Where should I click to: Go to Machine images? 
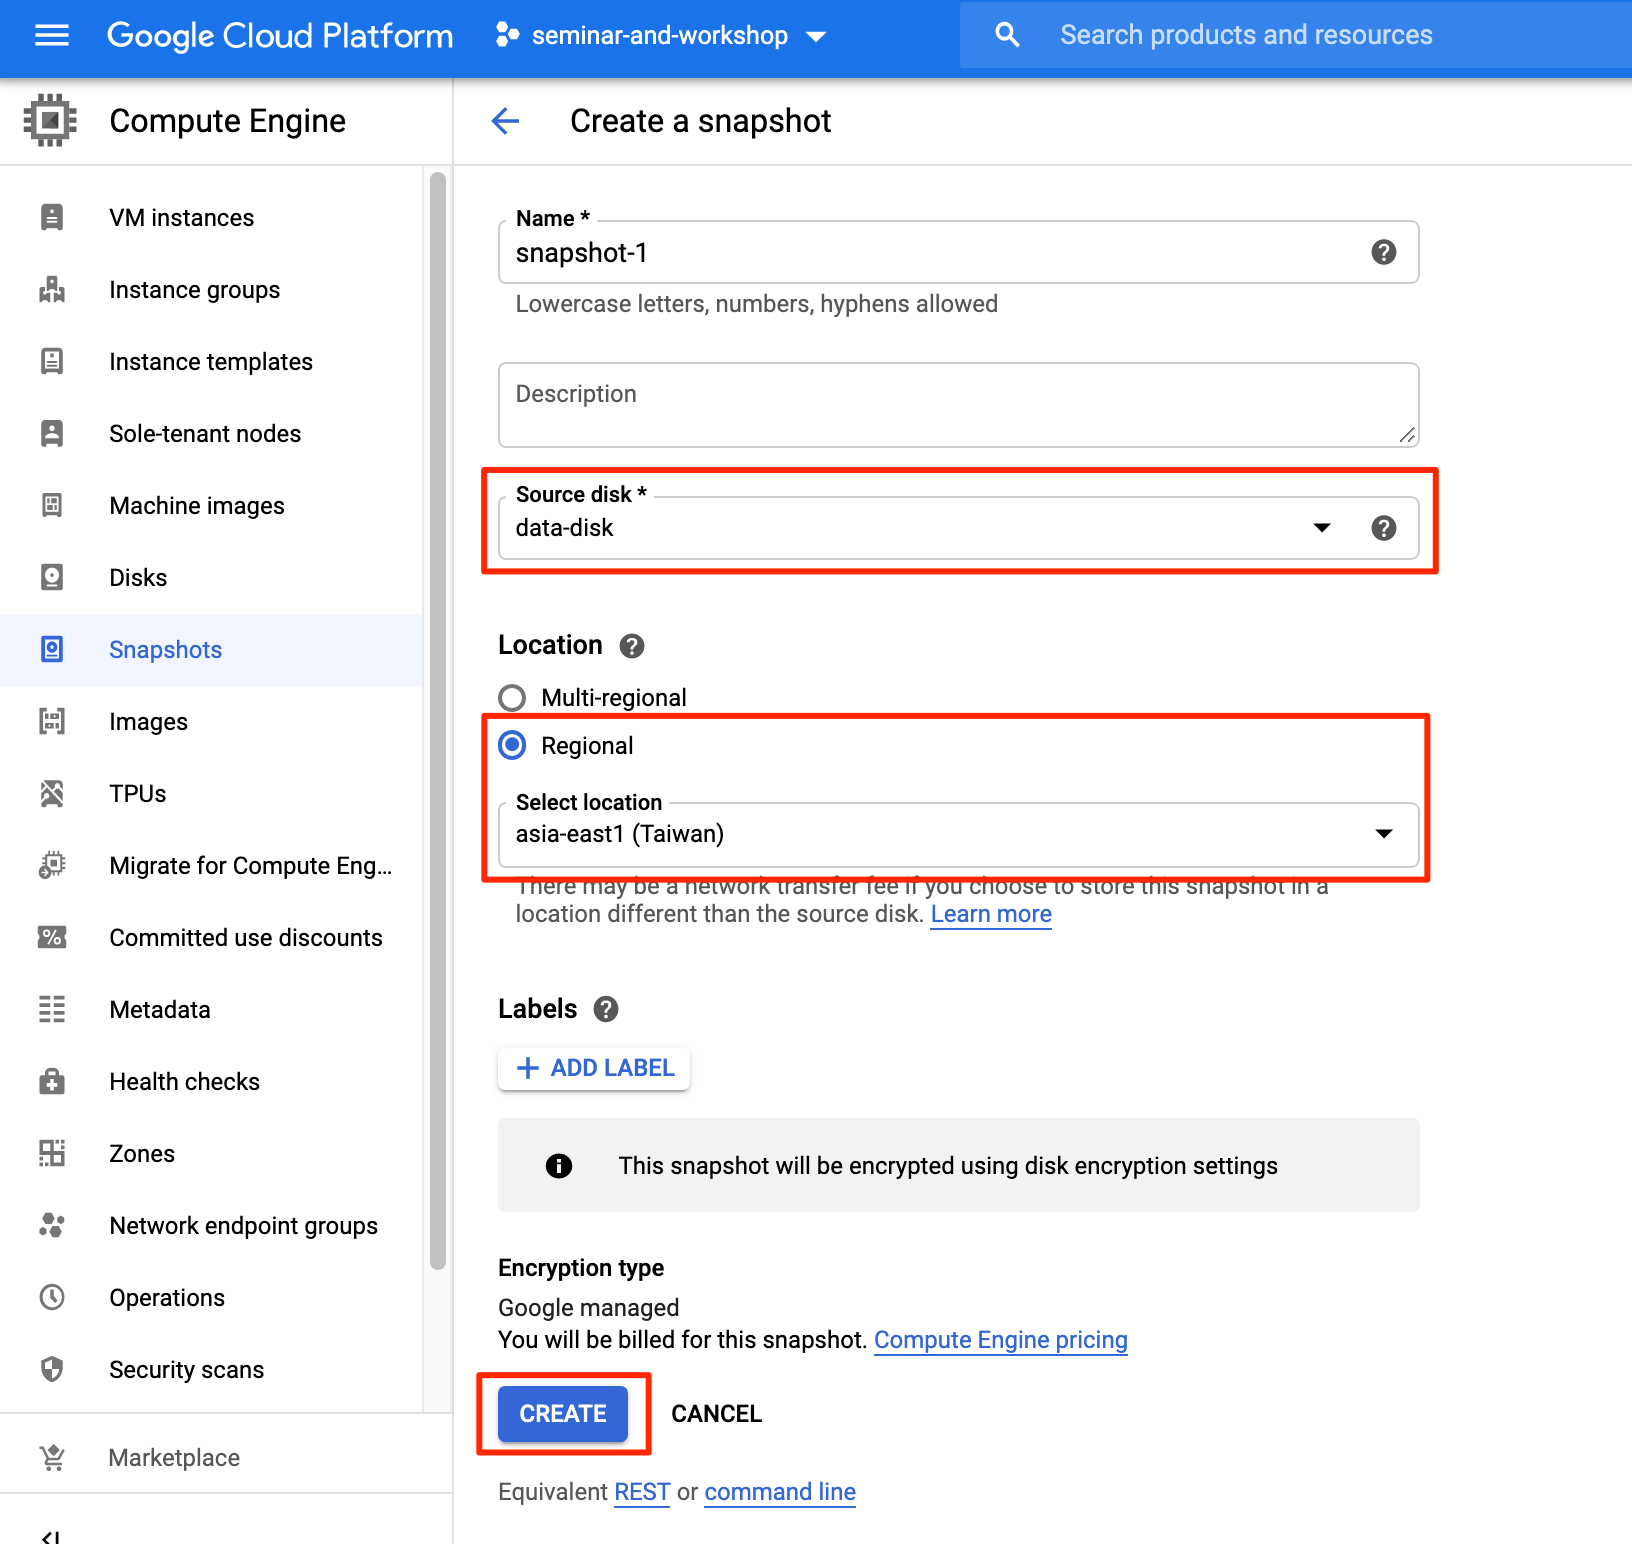tap(196, 505)
